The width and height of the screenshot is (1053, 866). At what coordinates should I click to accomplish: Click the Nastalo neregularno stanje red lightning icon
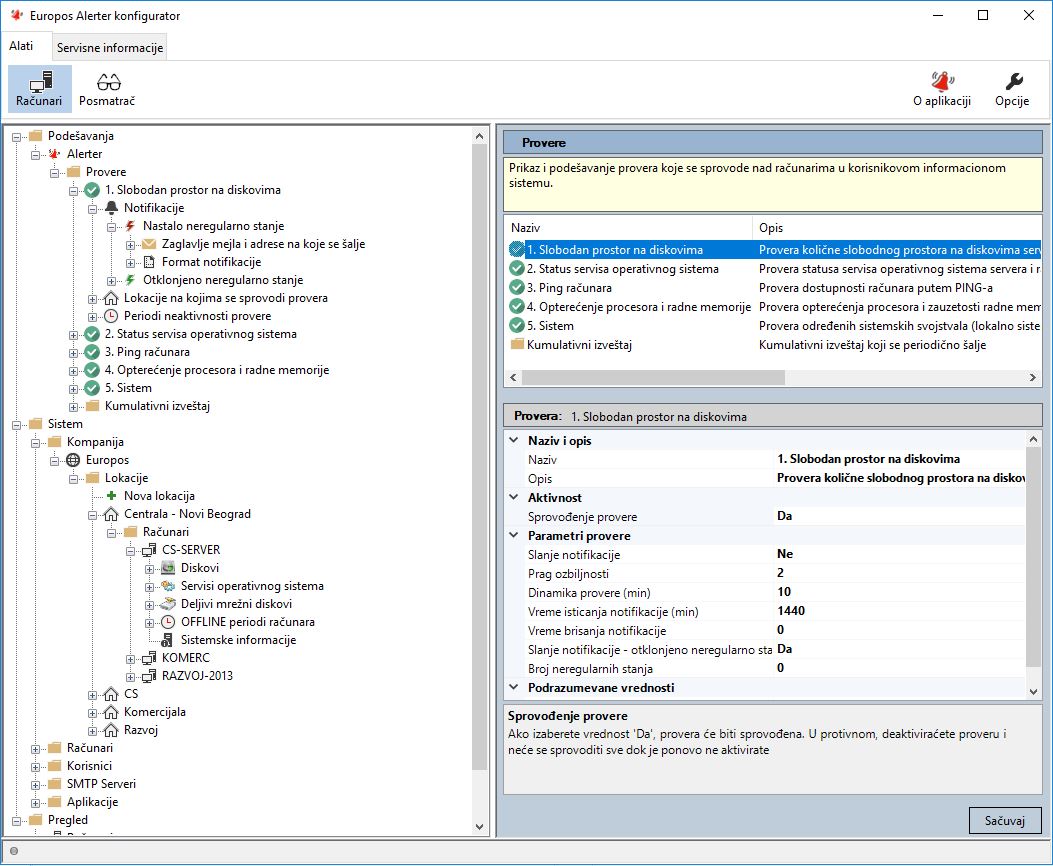pyautogui.click(x=130, y=226)
